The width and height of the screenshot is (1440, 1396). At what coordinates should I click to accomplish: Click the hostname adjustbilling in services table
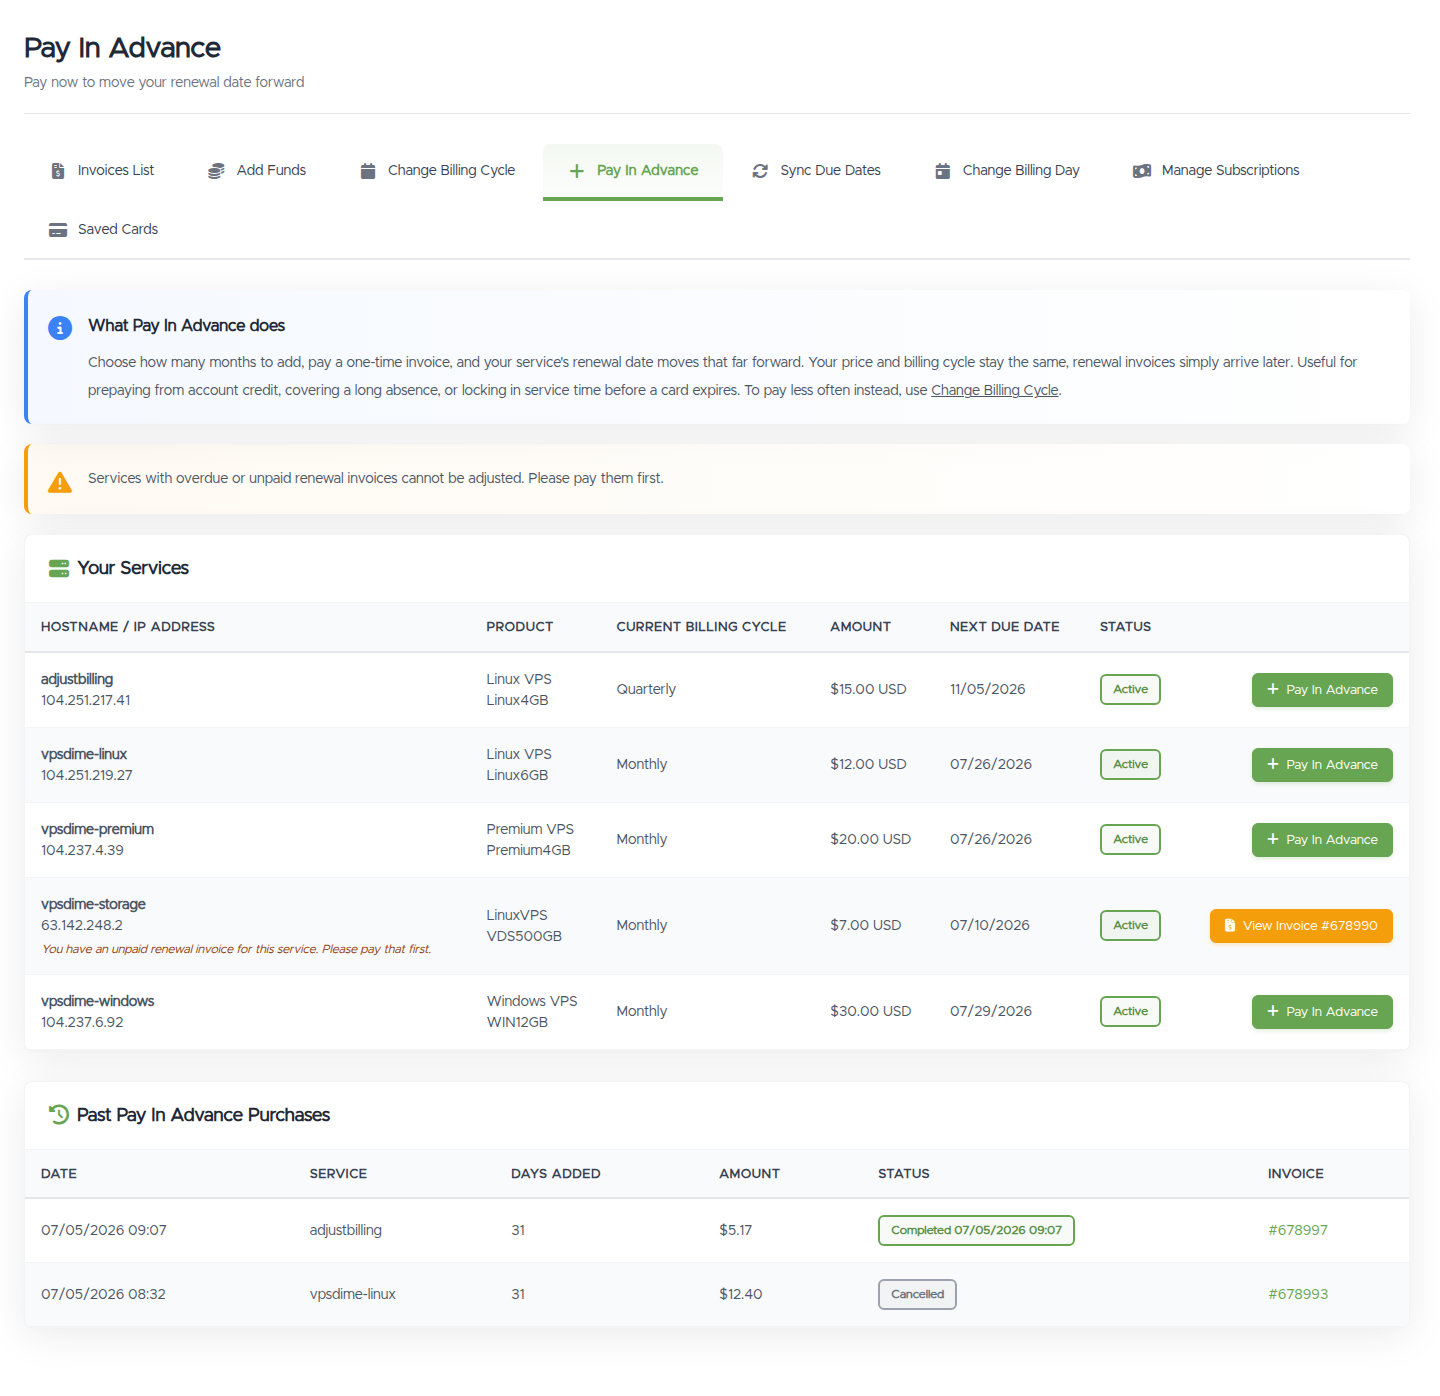click(x=77, y=679)
